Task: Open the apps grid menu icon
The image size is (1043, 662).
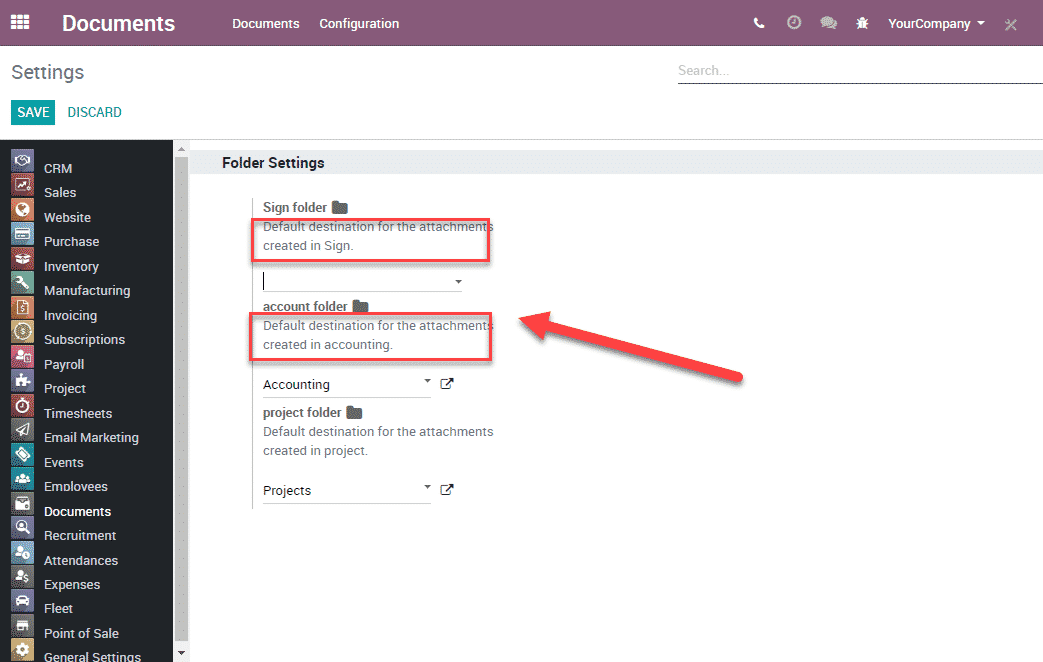Action: click(x=20, y=22)
